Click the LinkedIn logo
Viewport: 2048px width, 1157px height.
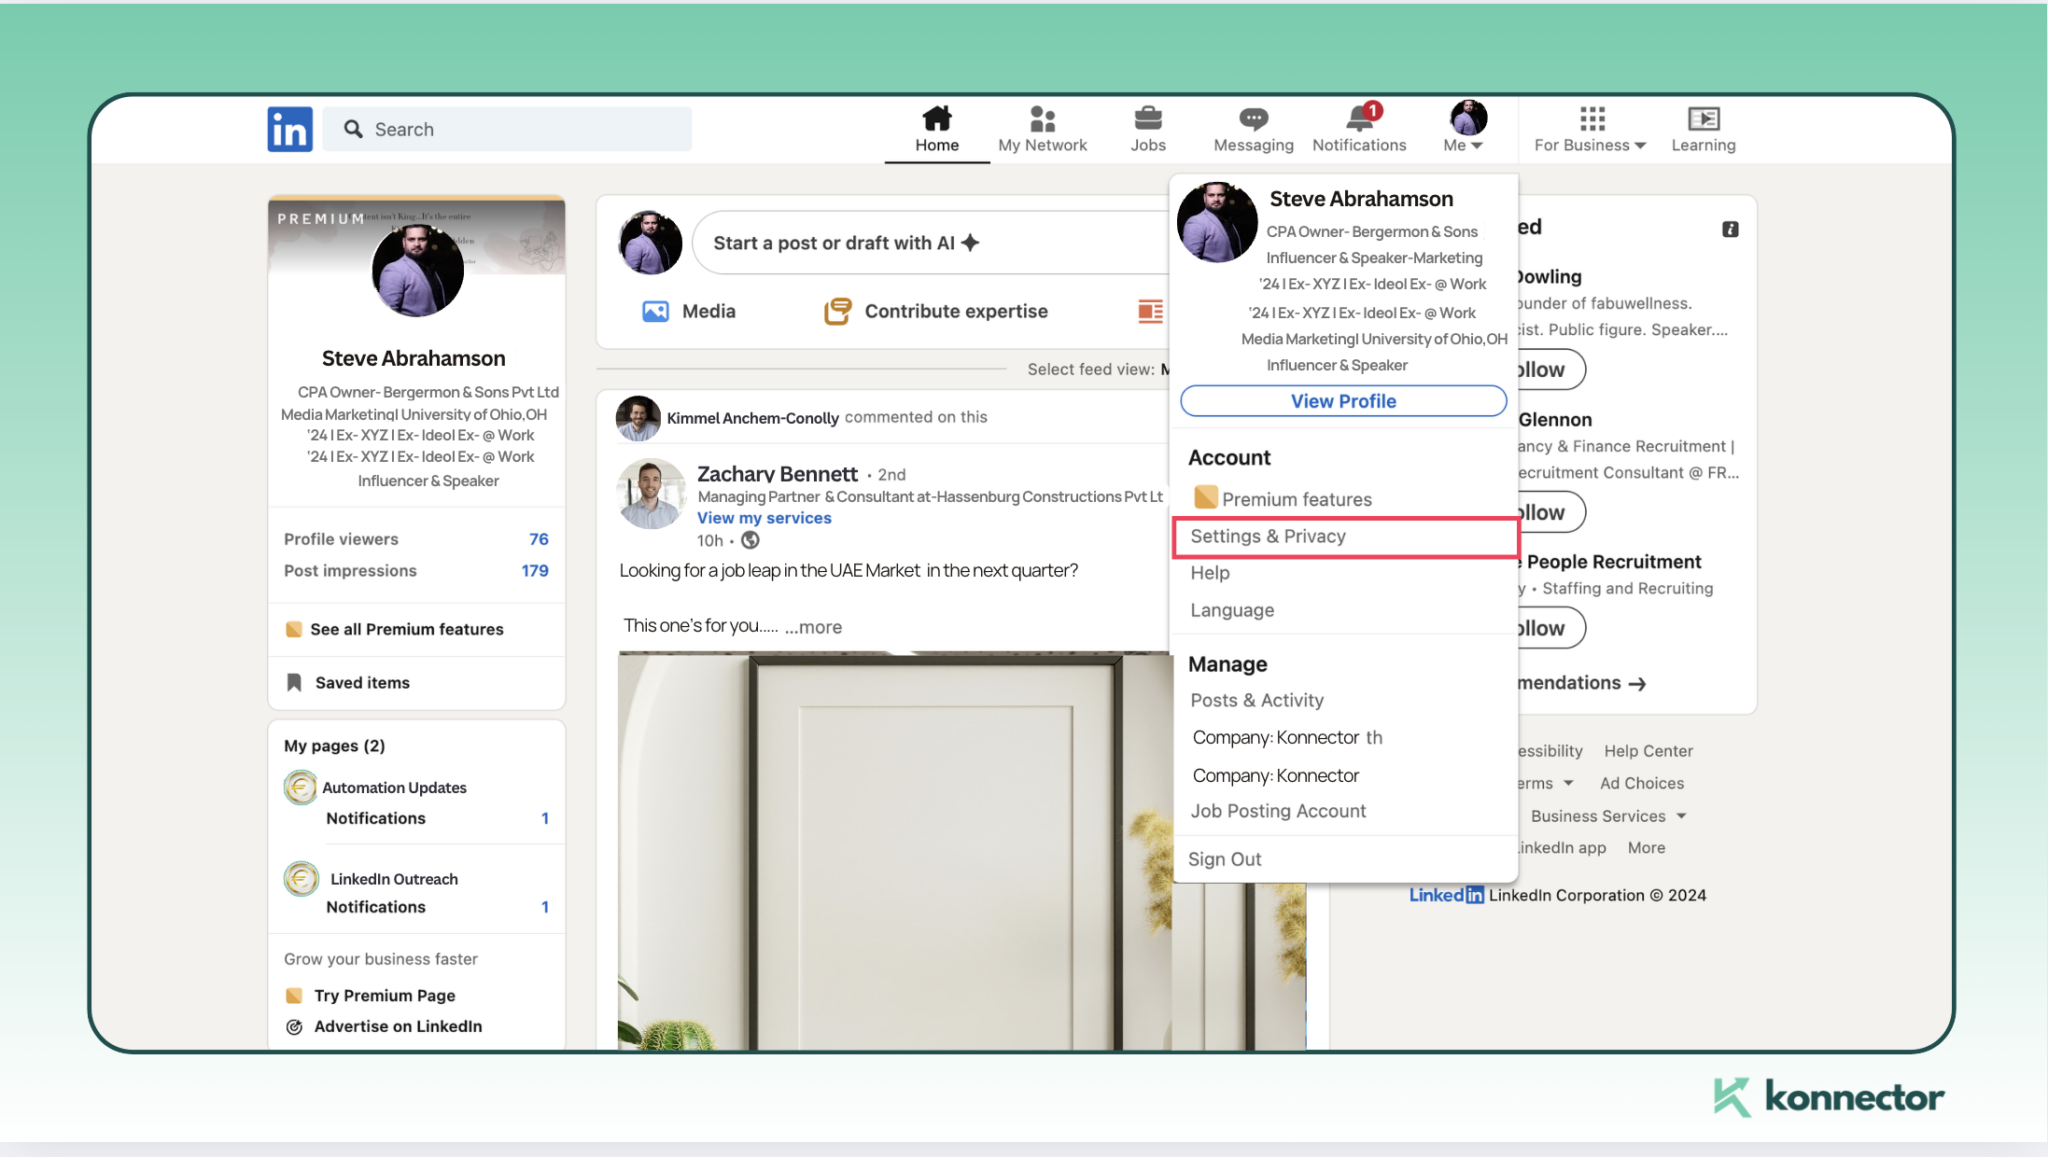290,128
